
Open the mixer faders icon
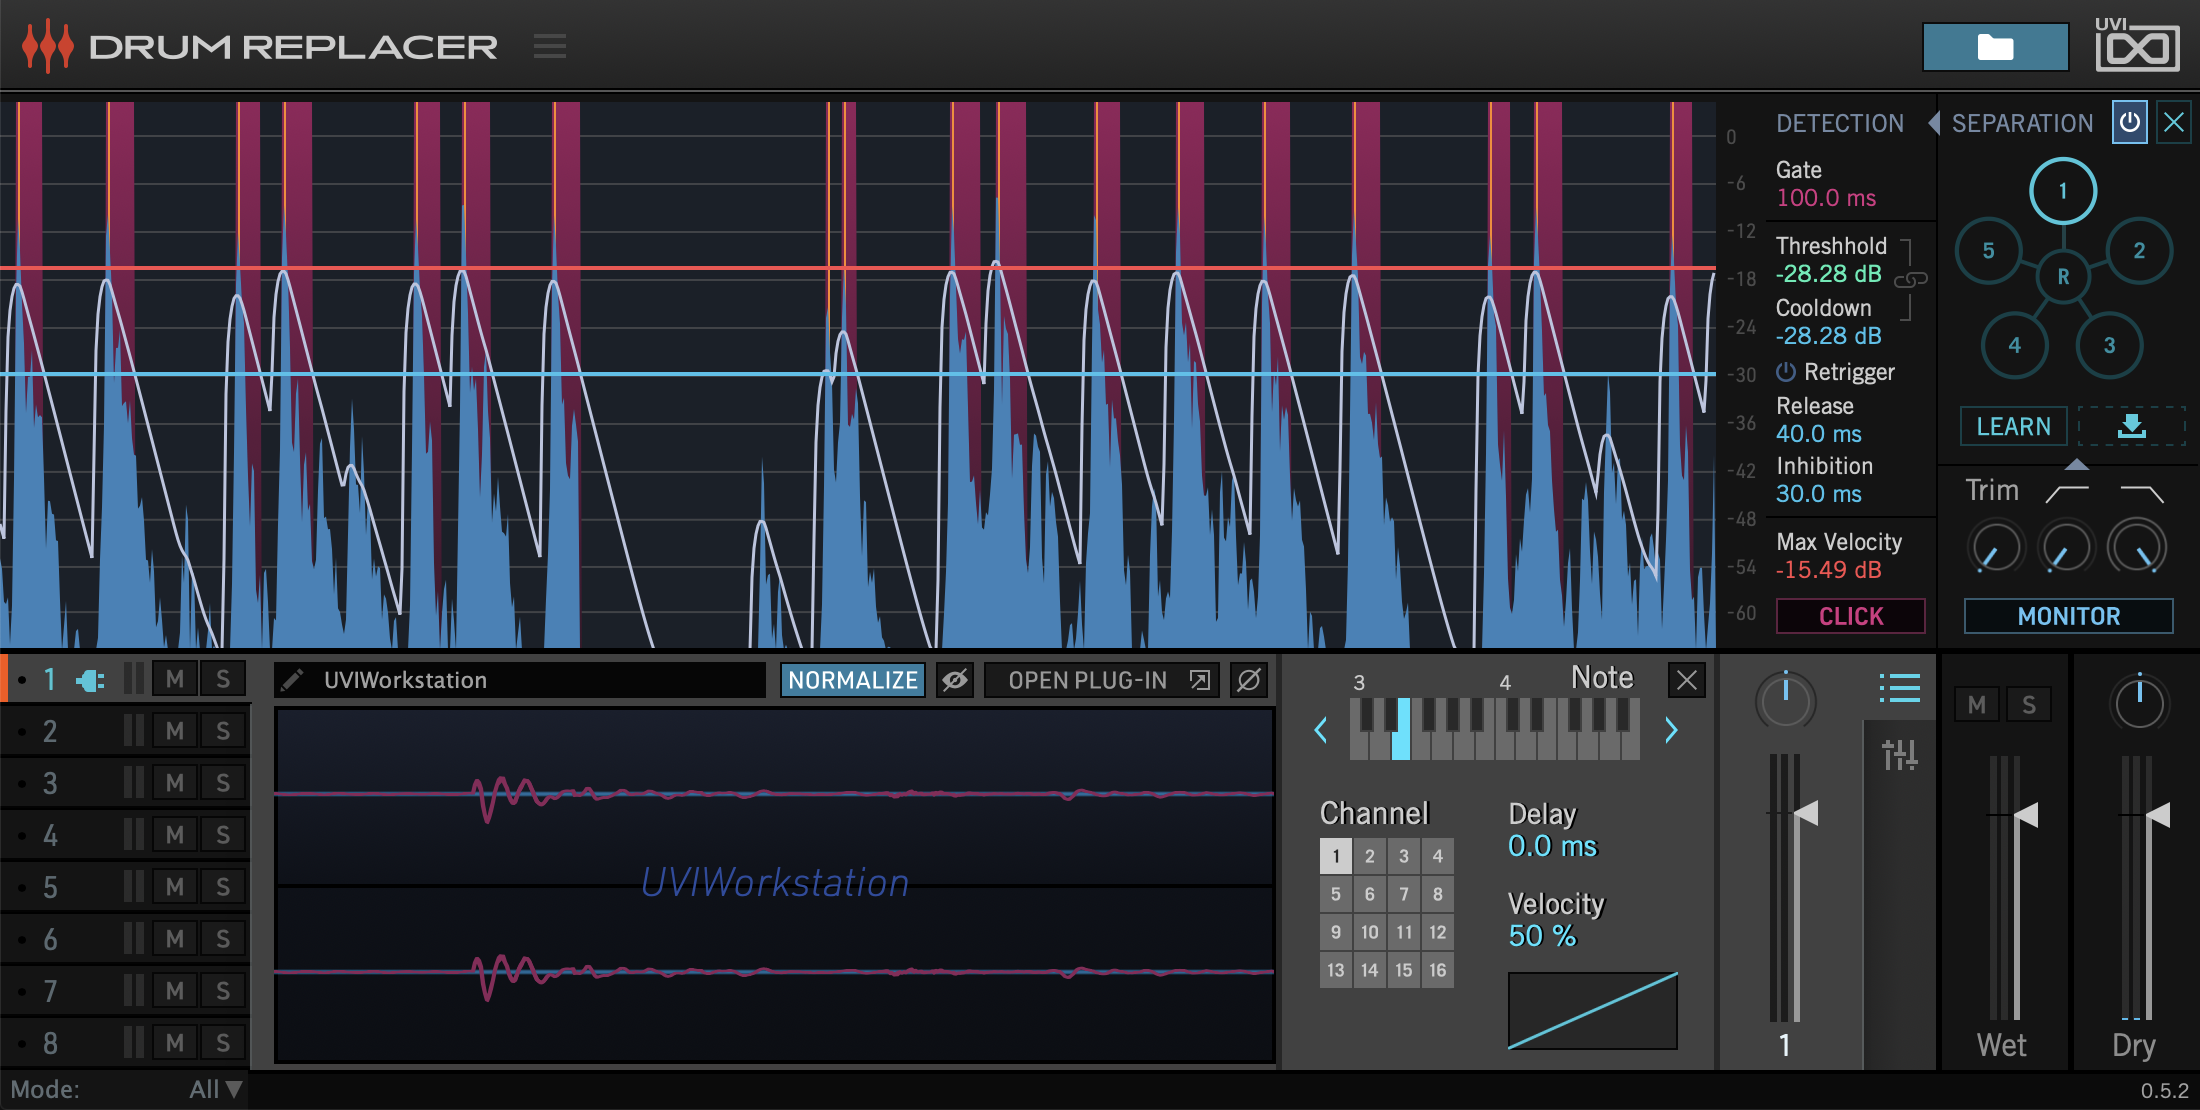point(1899,755)
